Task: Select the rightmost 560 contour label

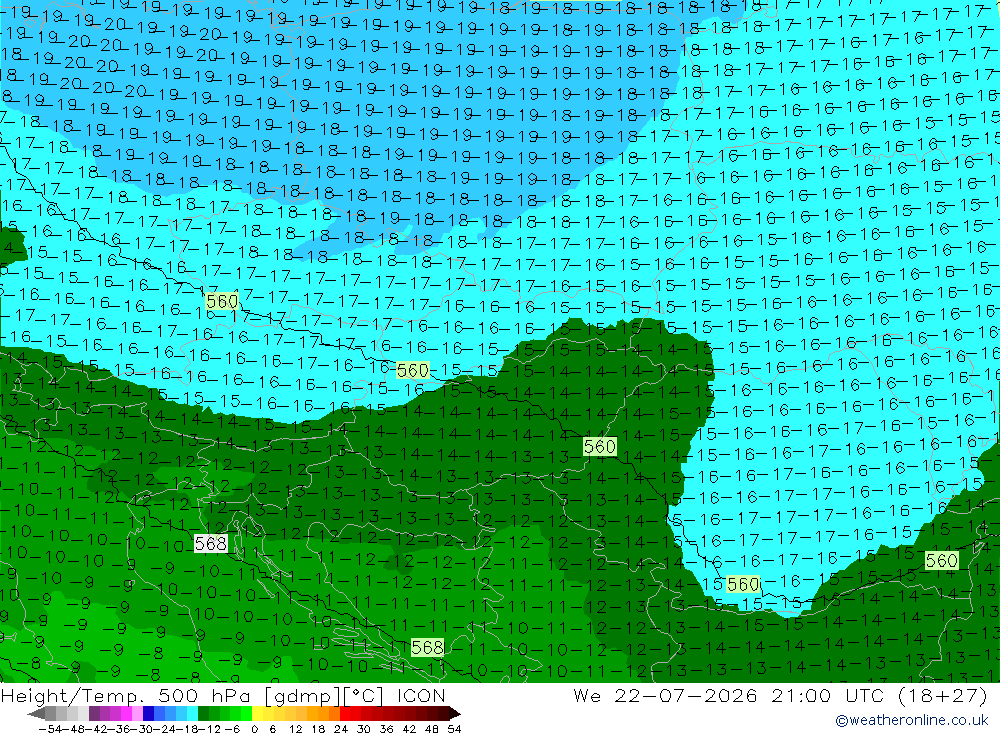Action: pyautogui.click(x=941, y=561)
